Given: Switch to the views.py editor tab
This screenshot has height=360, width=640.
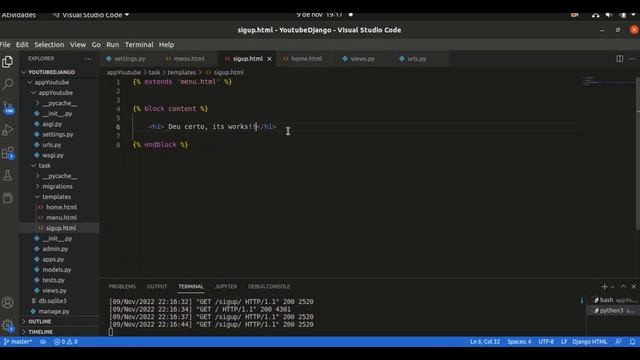Looking at the screenshot, I should pos(362,59).
